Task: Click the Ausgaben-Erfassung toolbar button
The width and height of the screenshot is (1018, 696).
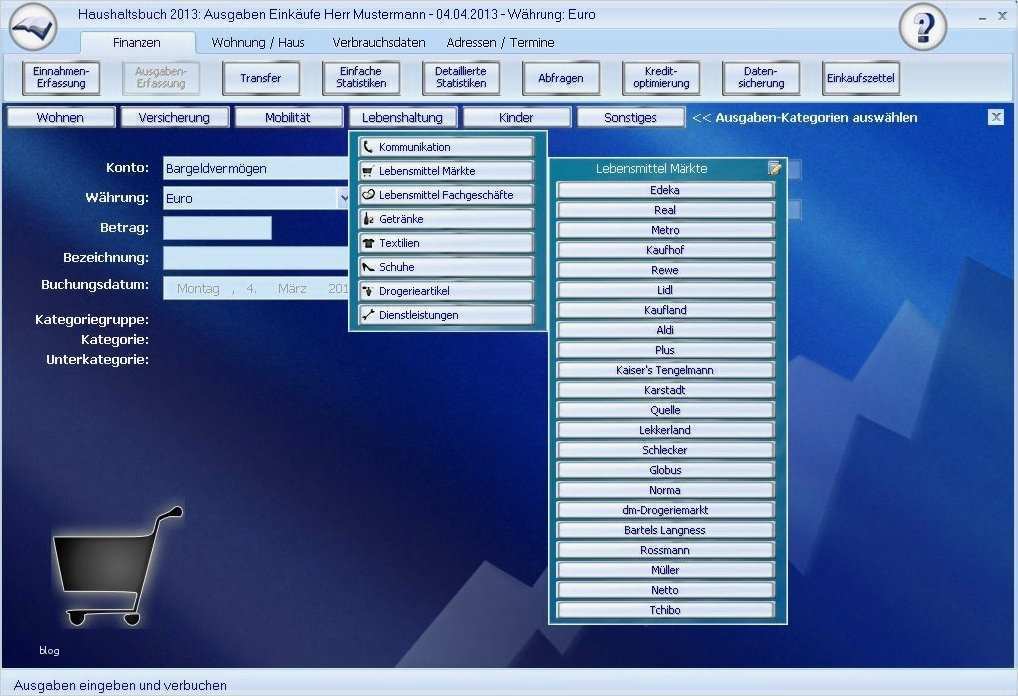Action: click(x=161, y=78)
